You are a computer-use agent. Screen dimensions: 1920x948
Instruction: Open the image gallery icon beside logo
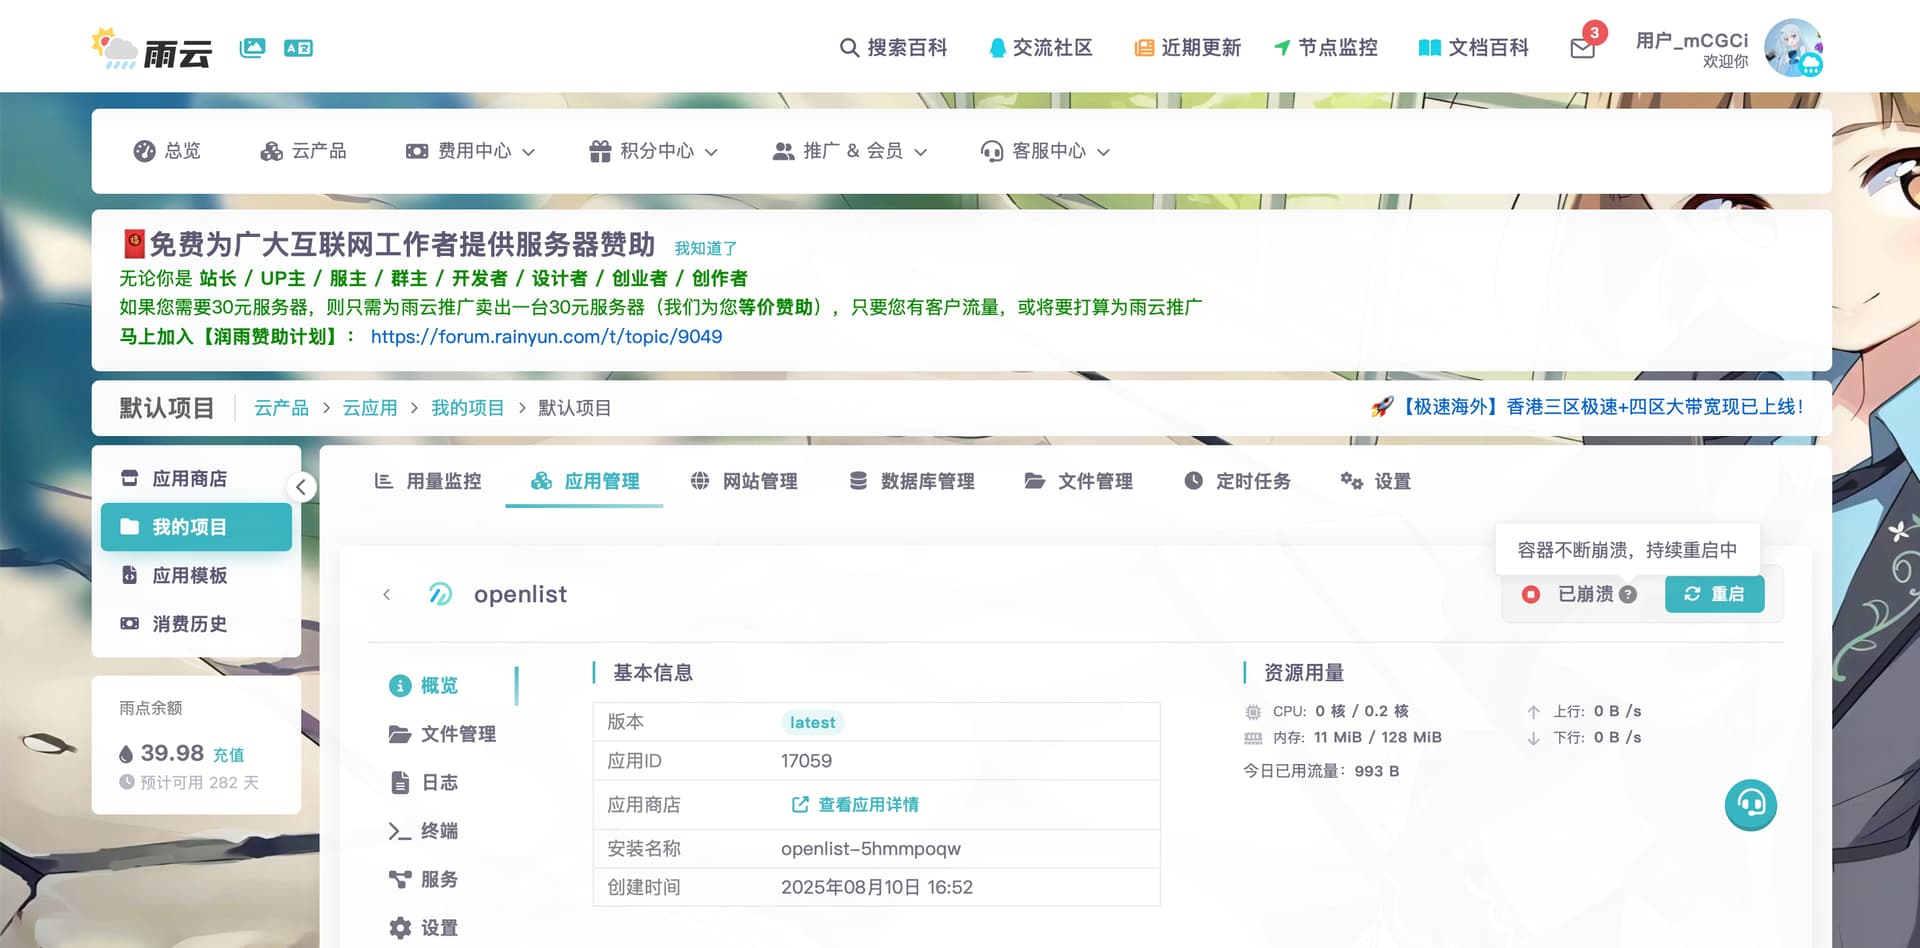click(x=252, y=48)
